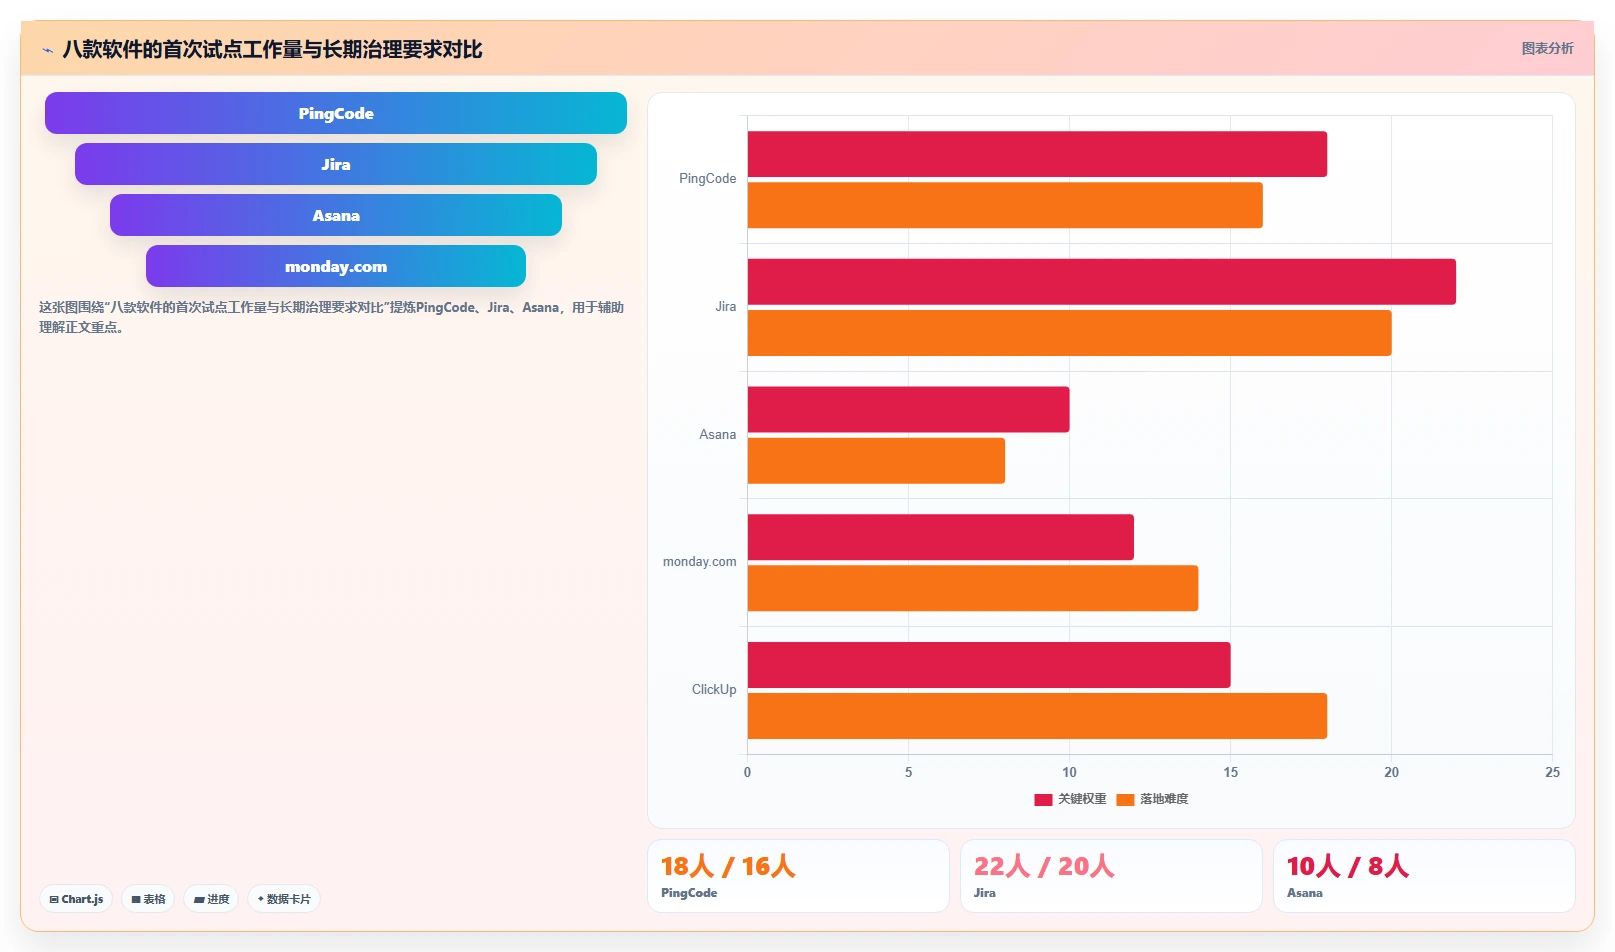Click Jira's red 关键权重 bar
Screen dimensions: 1615x952
coord(1102,282)
